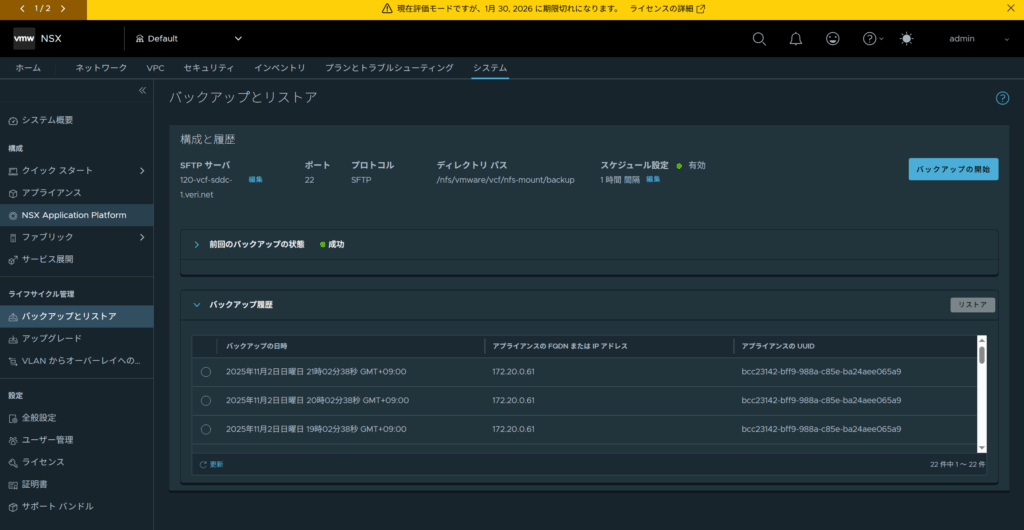This screenshot has height=530, width=1024.
Task: Open the ネットワーク tab
Action: click(101, 68)
